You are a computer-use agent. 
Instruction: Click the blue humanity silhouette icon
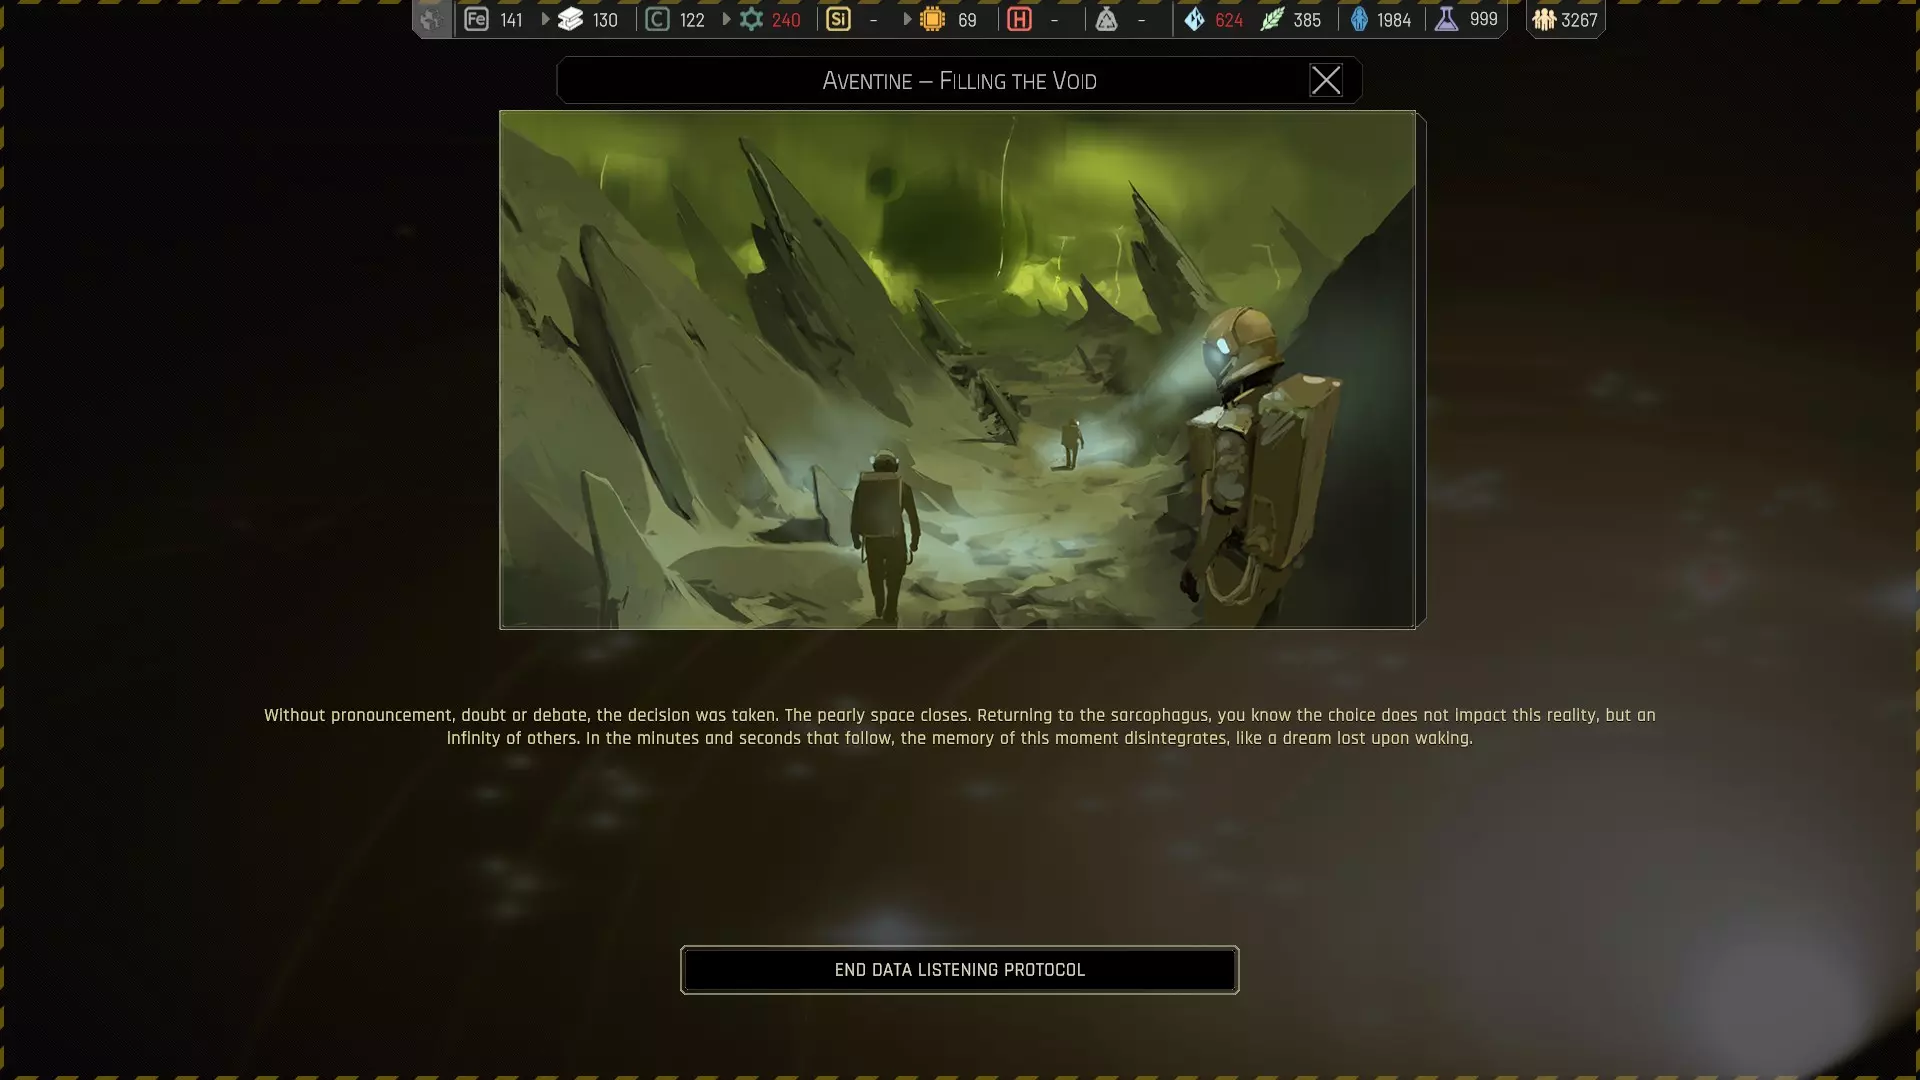1359,19
